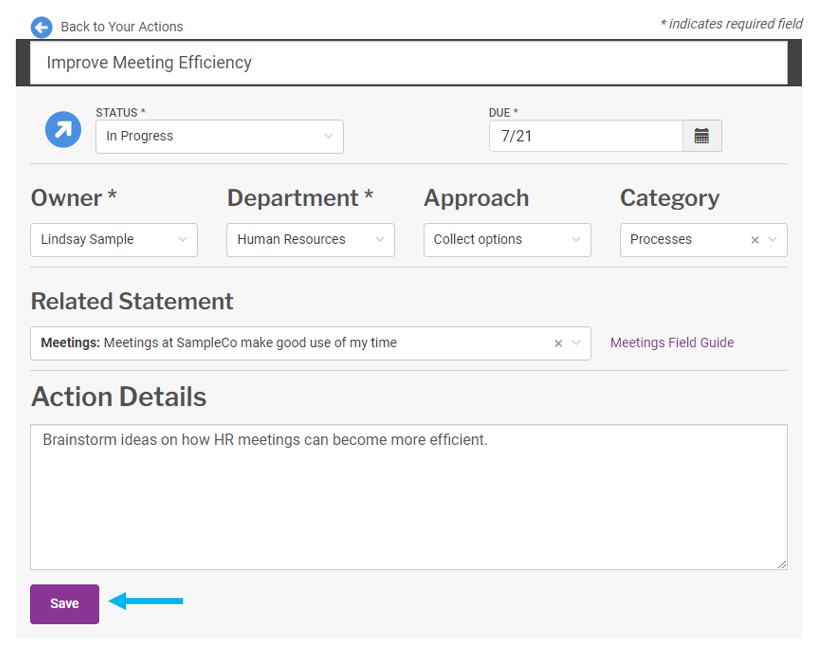
Task: Click Back to Your Actions
Action: point(119,27)
